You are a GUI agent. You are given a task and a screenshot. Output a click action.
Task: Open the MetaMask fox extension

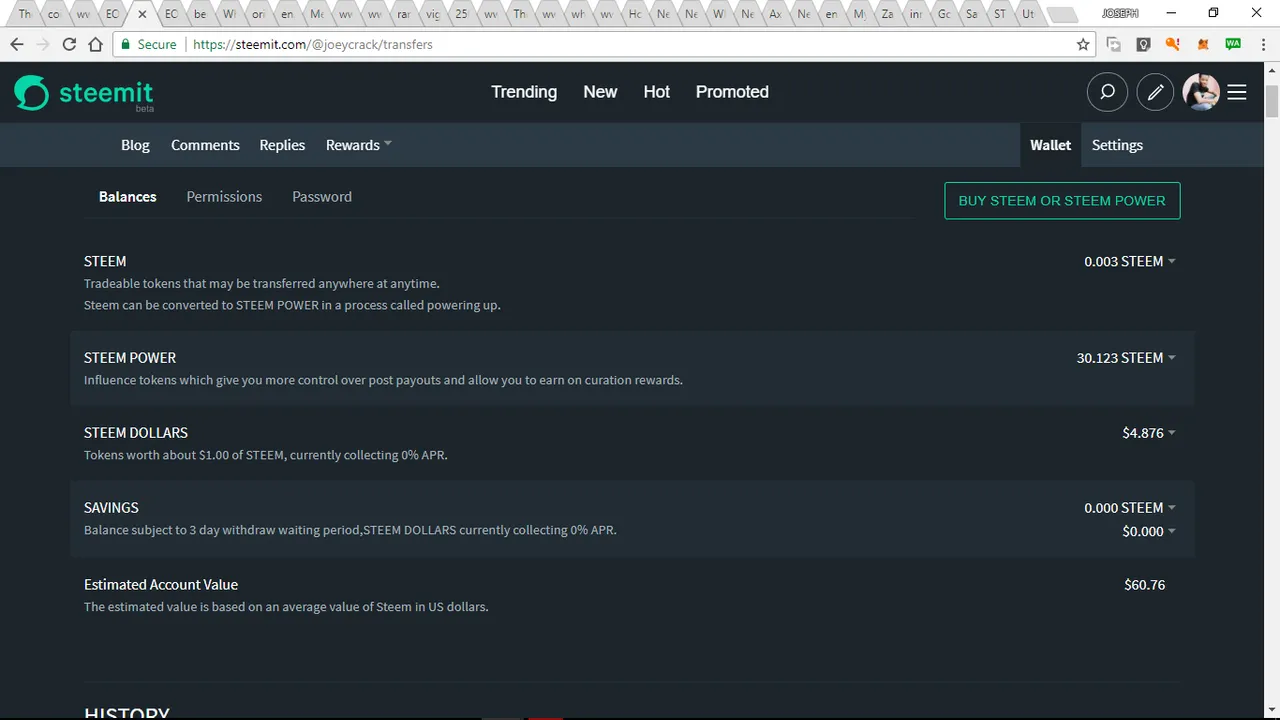coord(1204,44)
